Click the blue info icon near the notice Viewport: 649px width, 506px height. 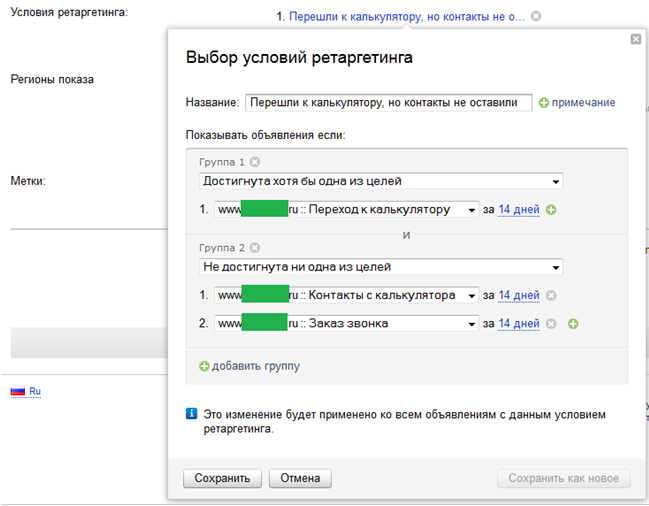[192, 414]
